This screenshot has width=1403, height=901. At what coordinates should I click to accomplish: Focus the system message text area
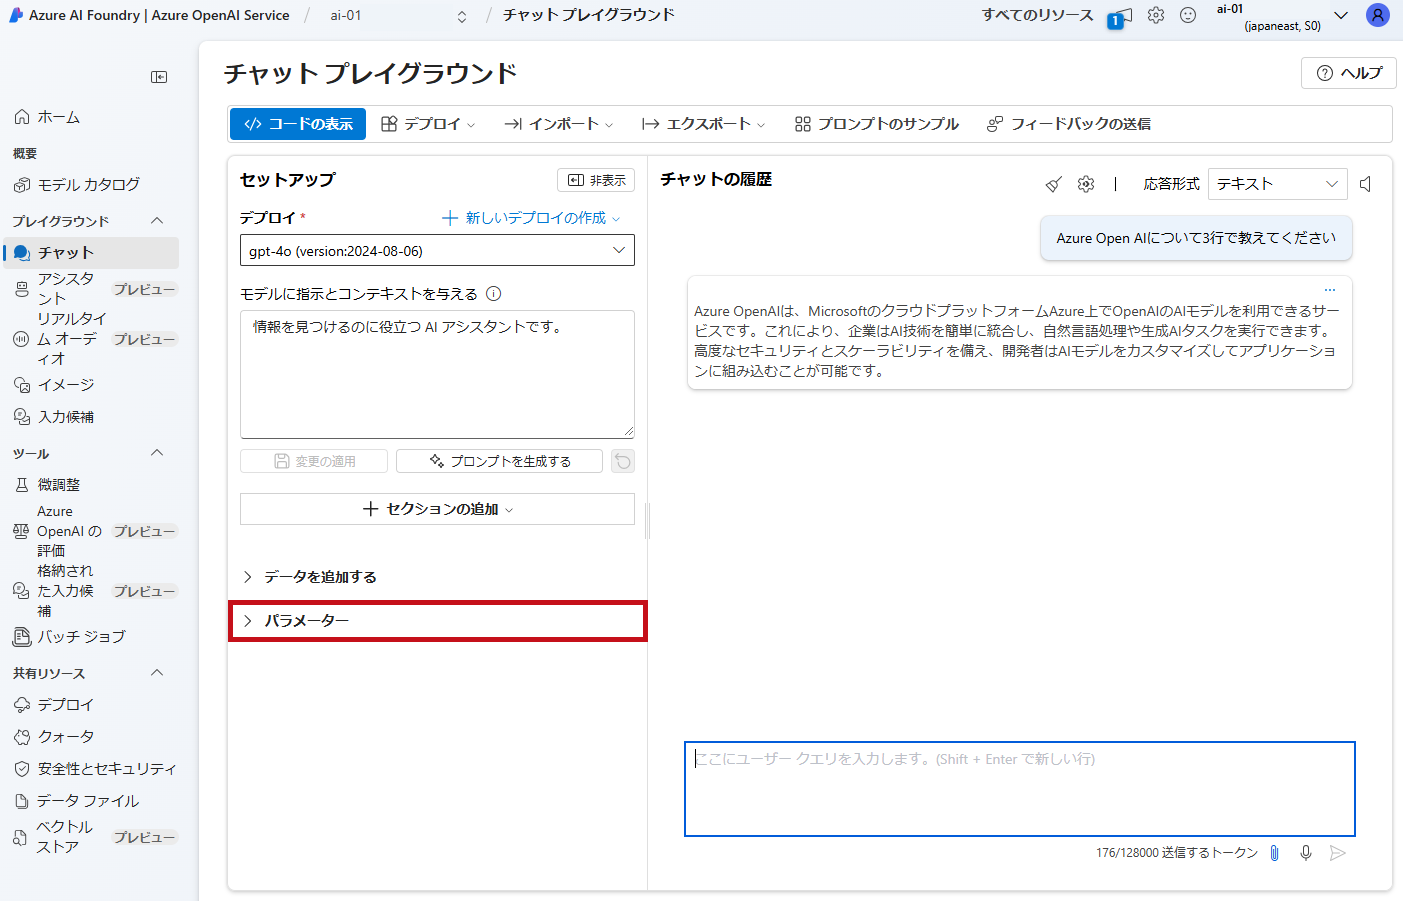click(x=437, y=374)
